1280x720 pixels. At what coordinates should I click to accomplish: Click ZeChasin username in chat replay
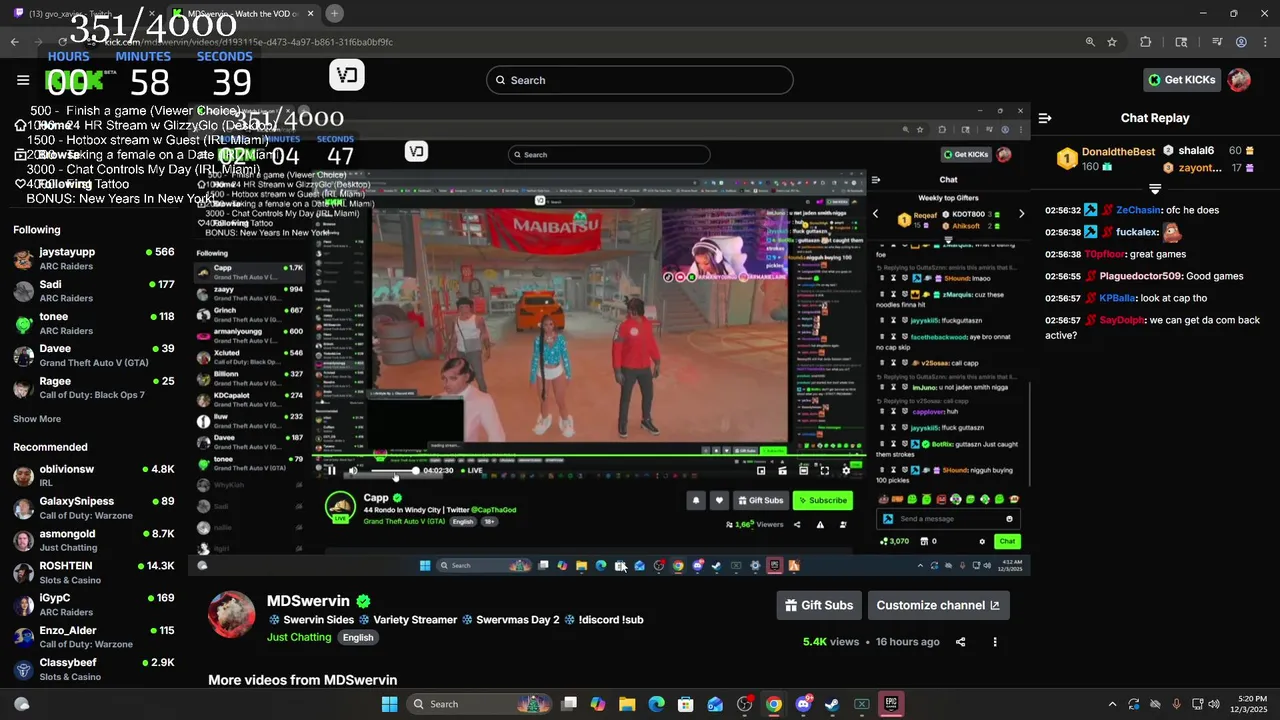1138,210
